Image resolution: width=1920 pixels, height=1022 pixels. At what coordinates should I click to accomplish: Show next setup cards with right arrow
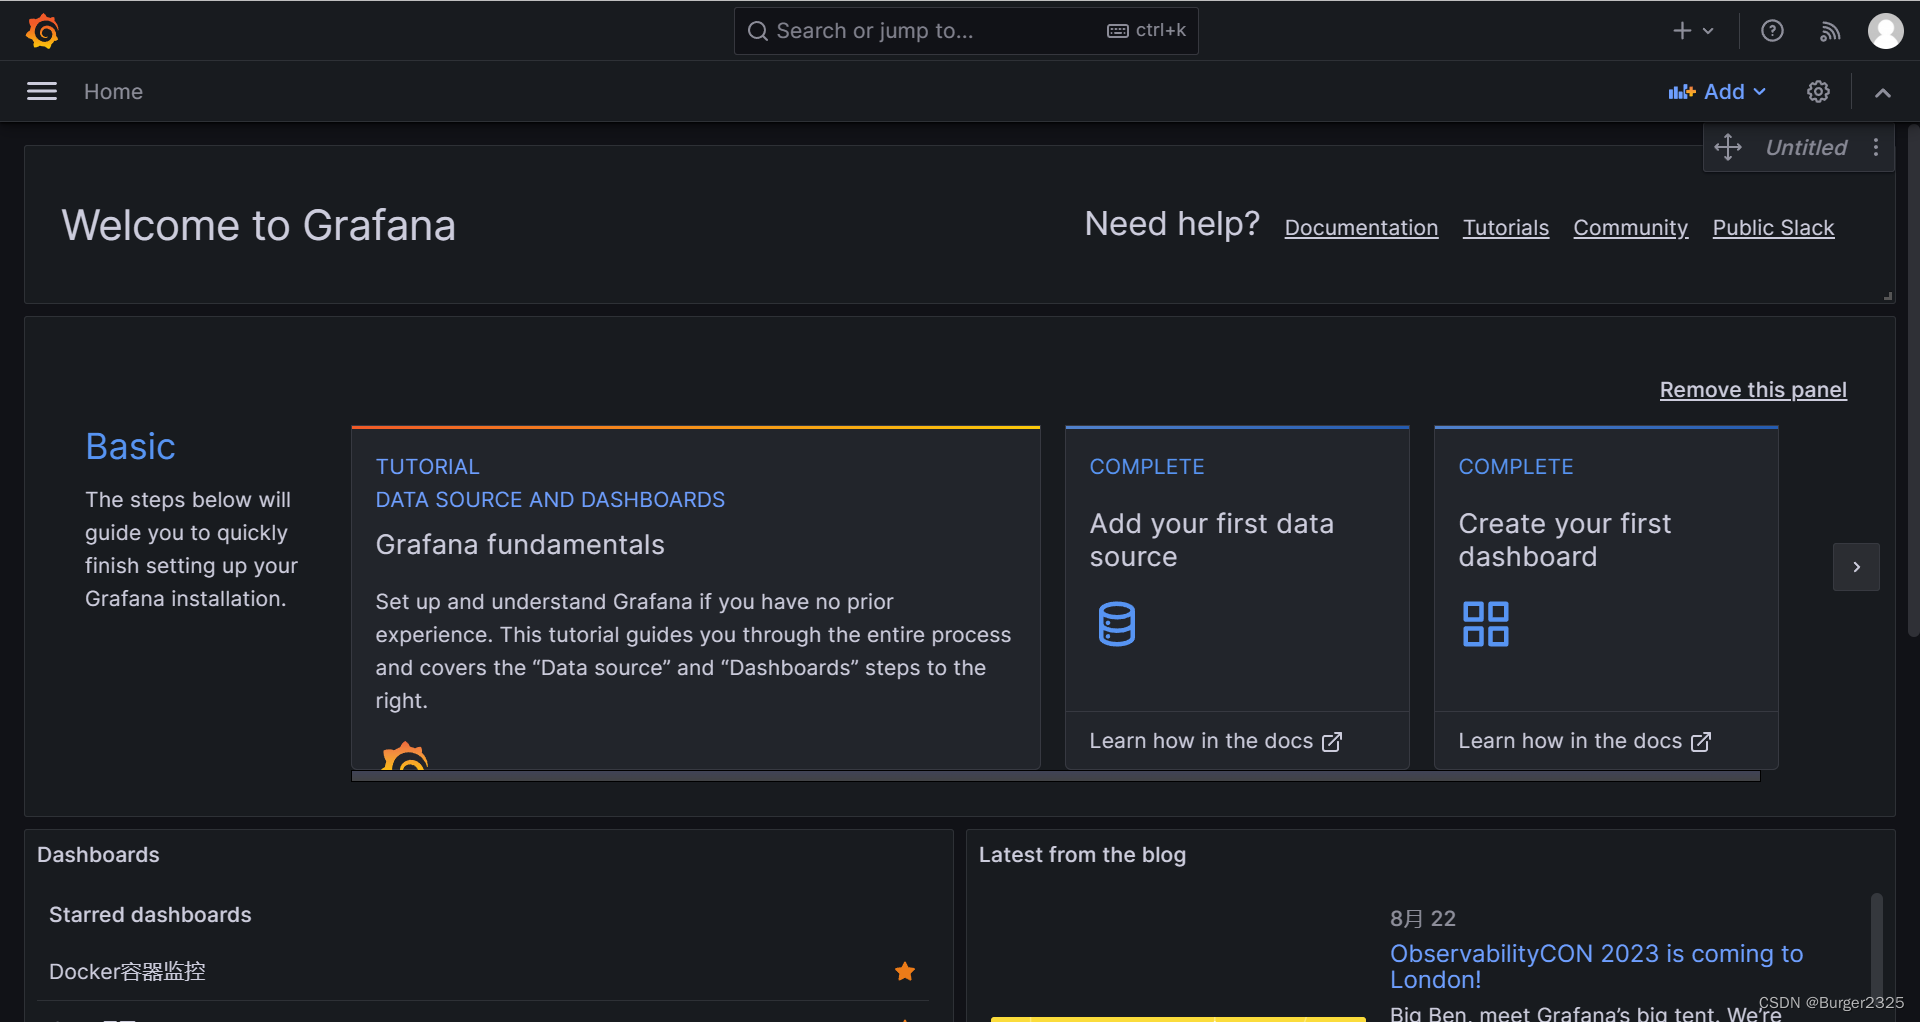tap(1856, 567)
